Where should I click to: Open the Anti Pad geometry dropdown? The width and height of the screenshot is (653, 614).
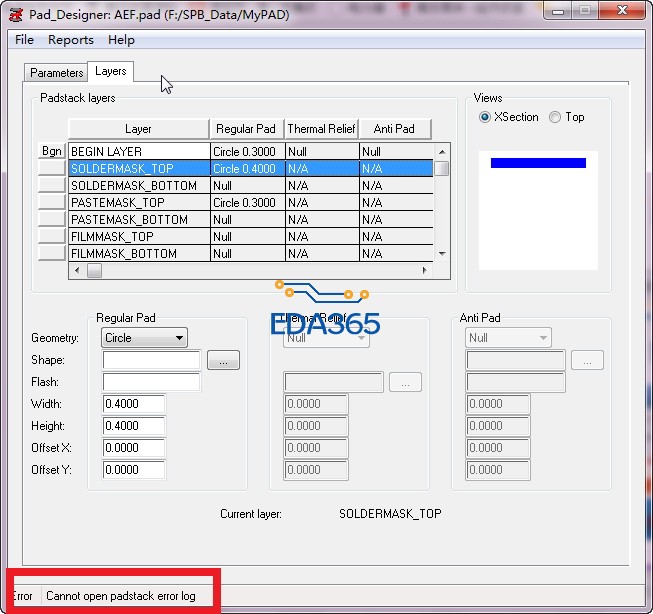coord(508,338)
